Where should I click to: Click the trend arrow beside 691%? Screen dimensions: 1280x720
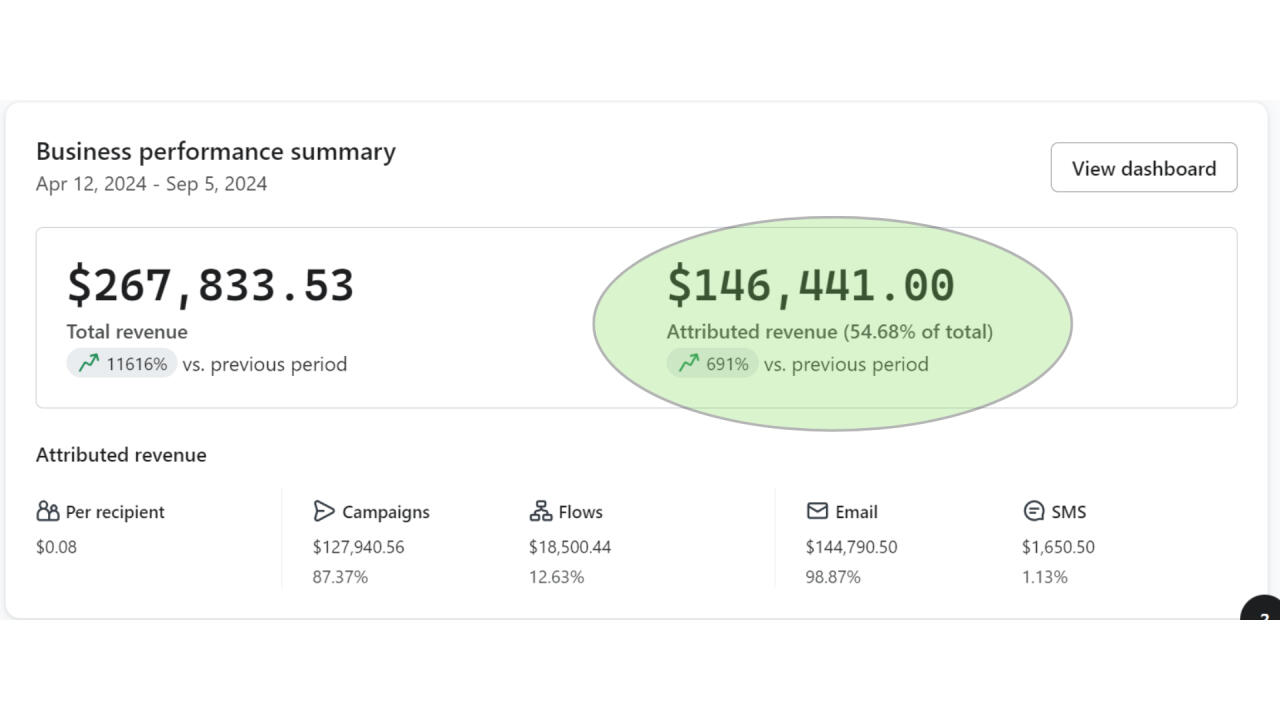pos(688,364)
